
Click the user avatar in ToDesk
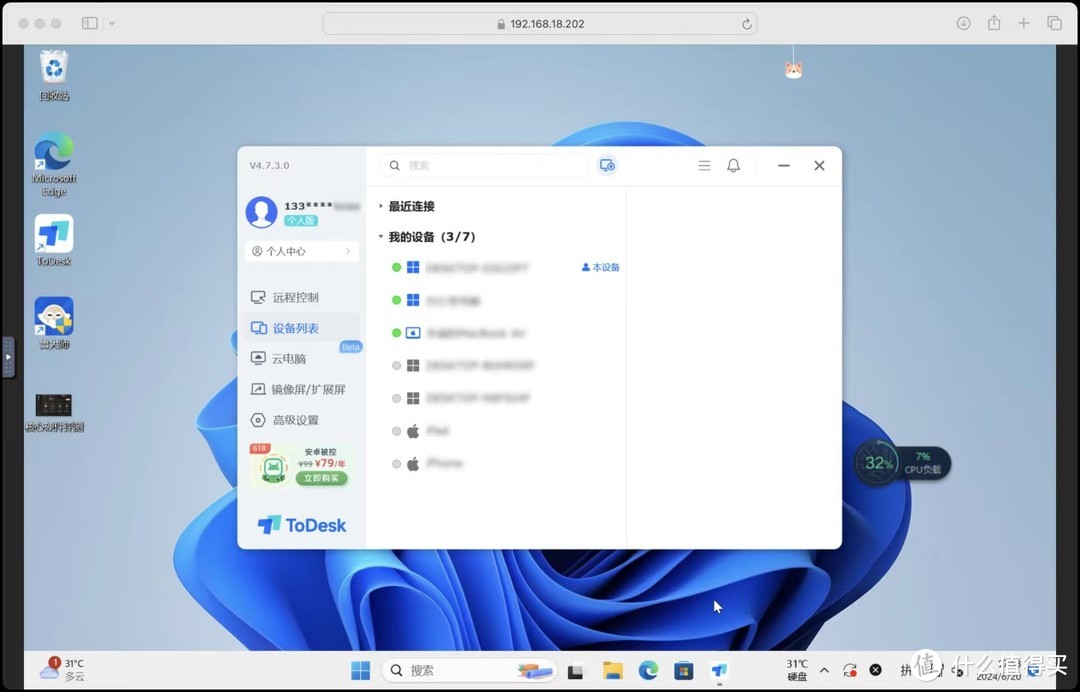[x=262, y=212]
